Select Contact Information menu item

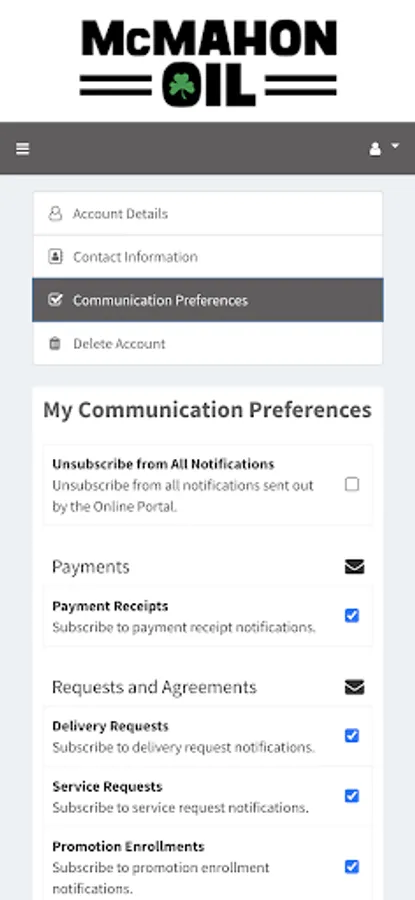tap(208, 257)
